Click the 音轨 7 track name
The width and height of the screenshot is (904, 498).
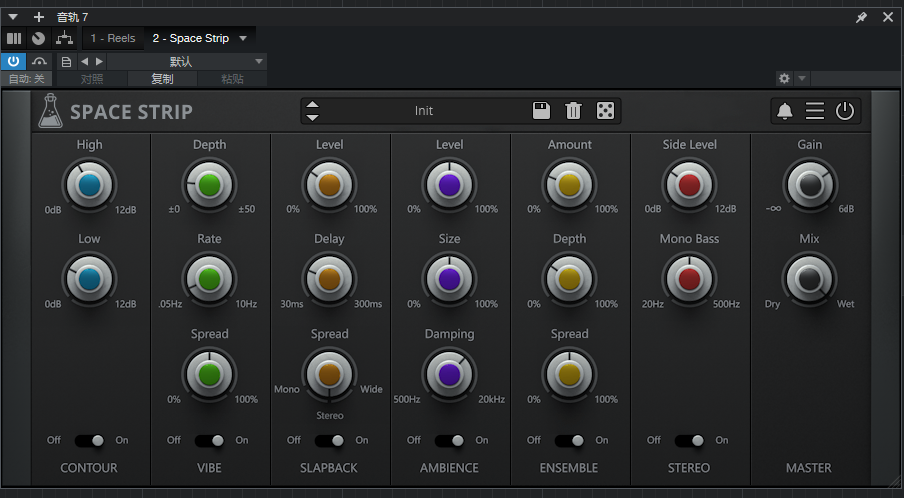pos(72,17)
